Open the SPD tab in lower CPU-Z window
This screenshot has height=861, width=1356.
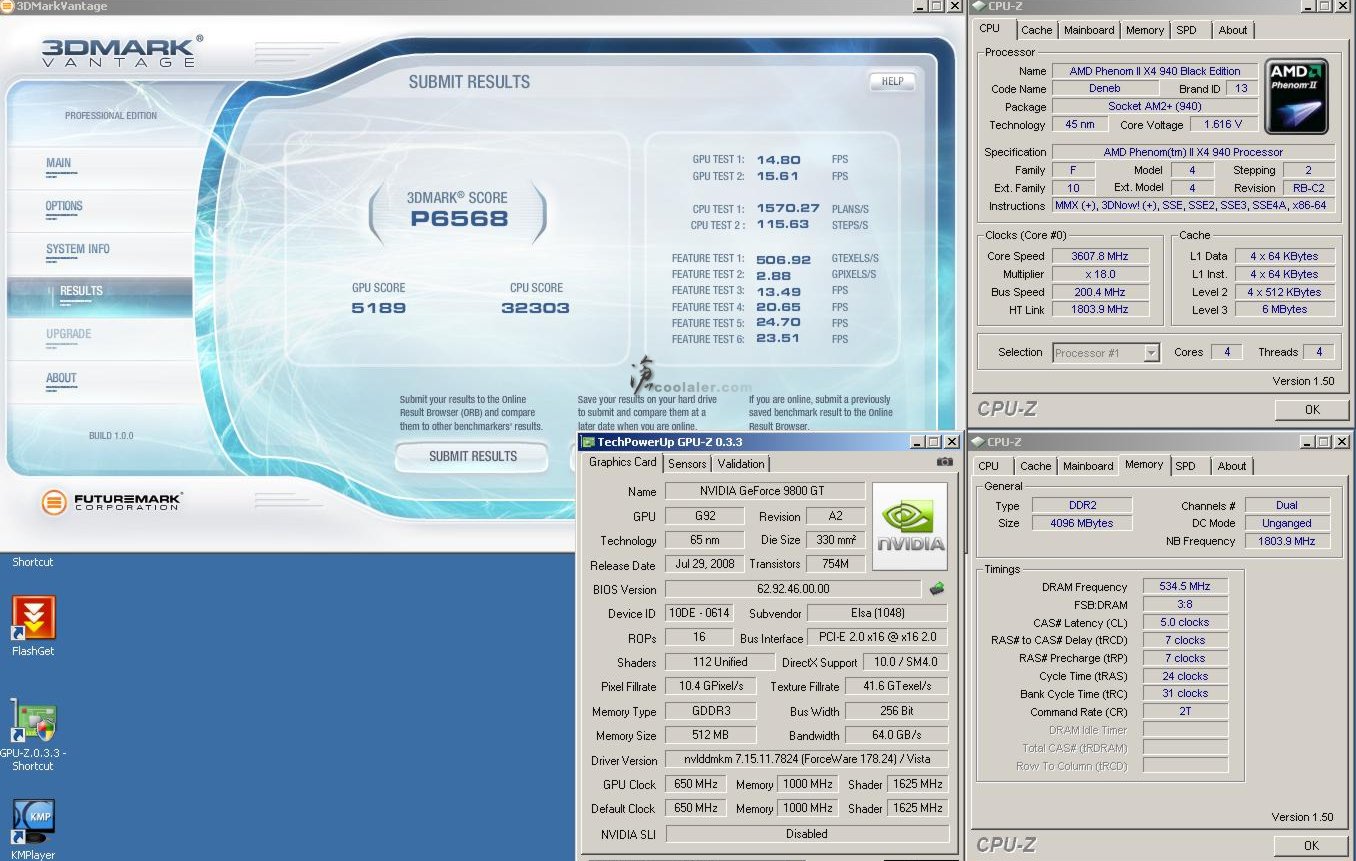pos(1185,466)
